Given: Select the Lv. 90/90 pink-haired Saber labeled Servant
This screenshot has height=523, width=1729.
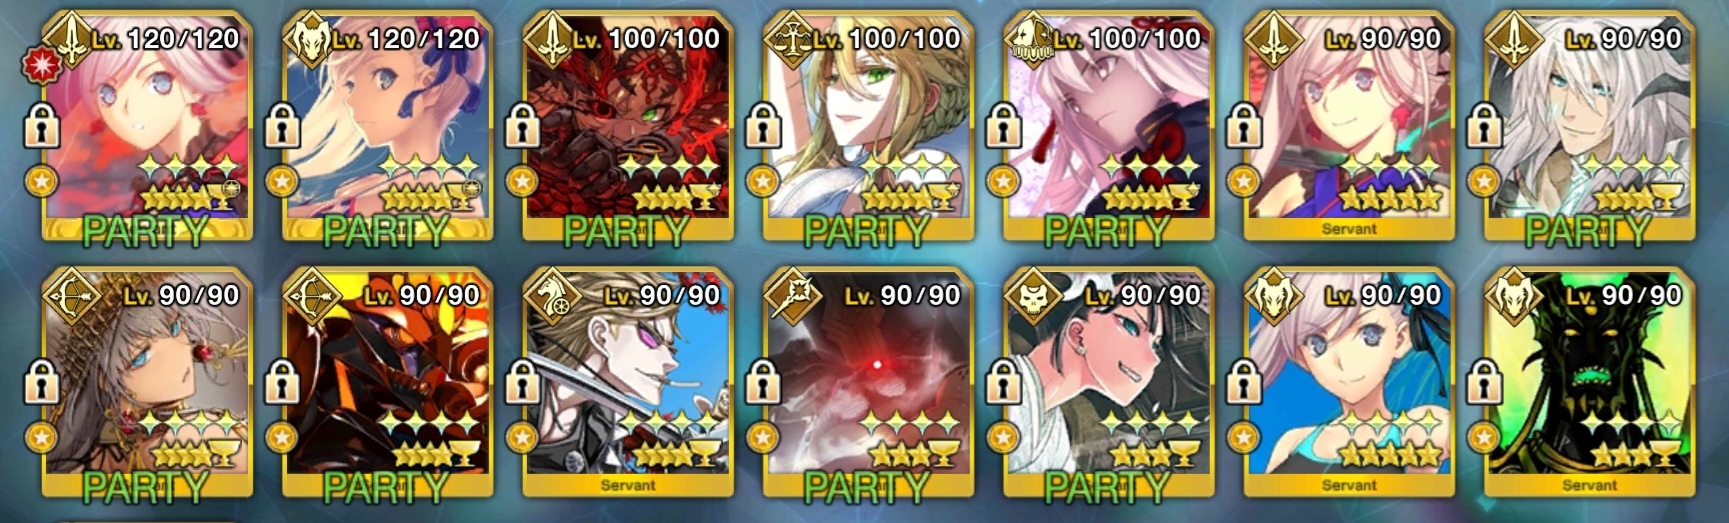Looking at the screenshot, I should [1349, 127].
